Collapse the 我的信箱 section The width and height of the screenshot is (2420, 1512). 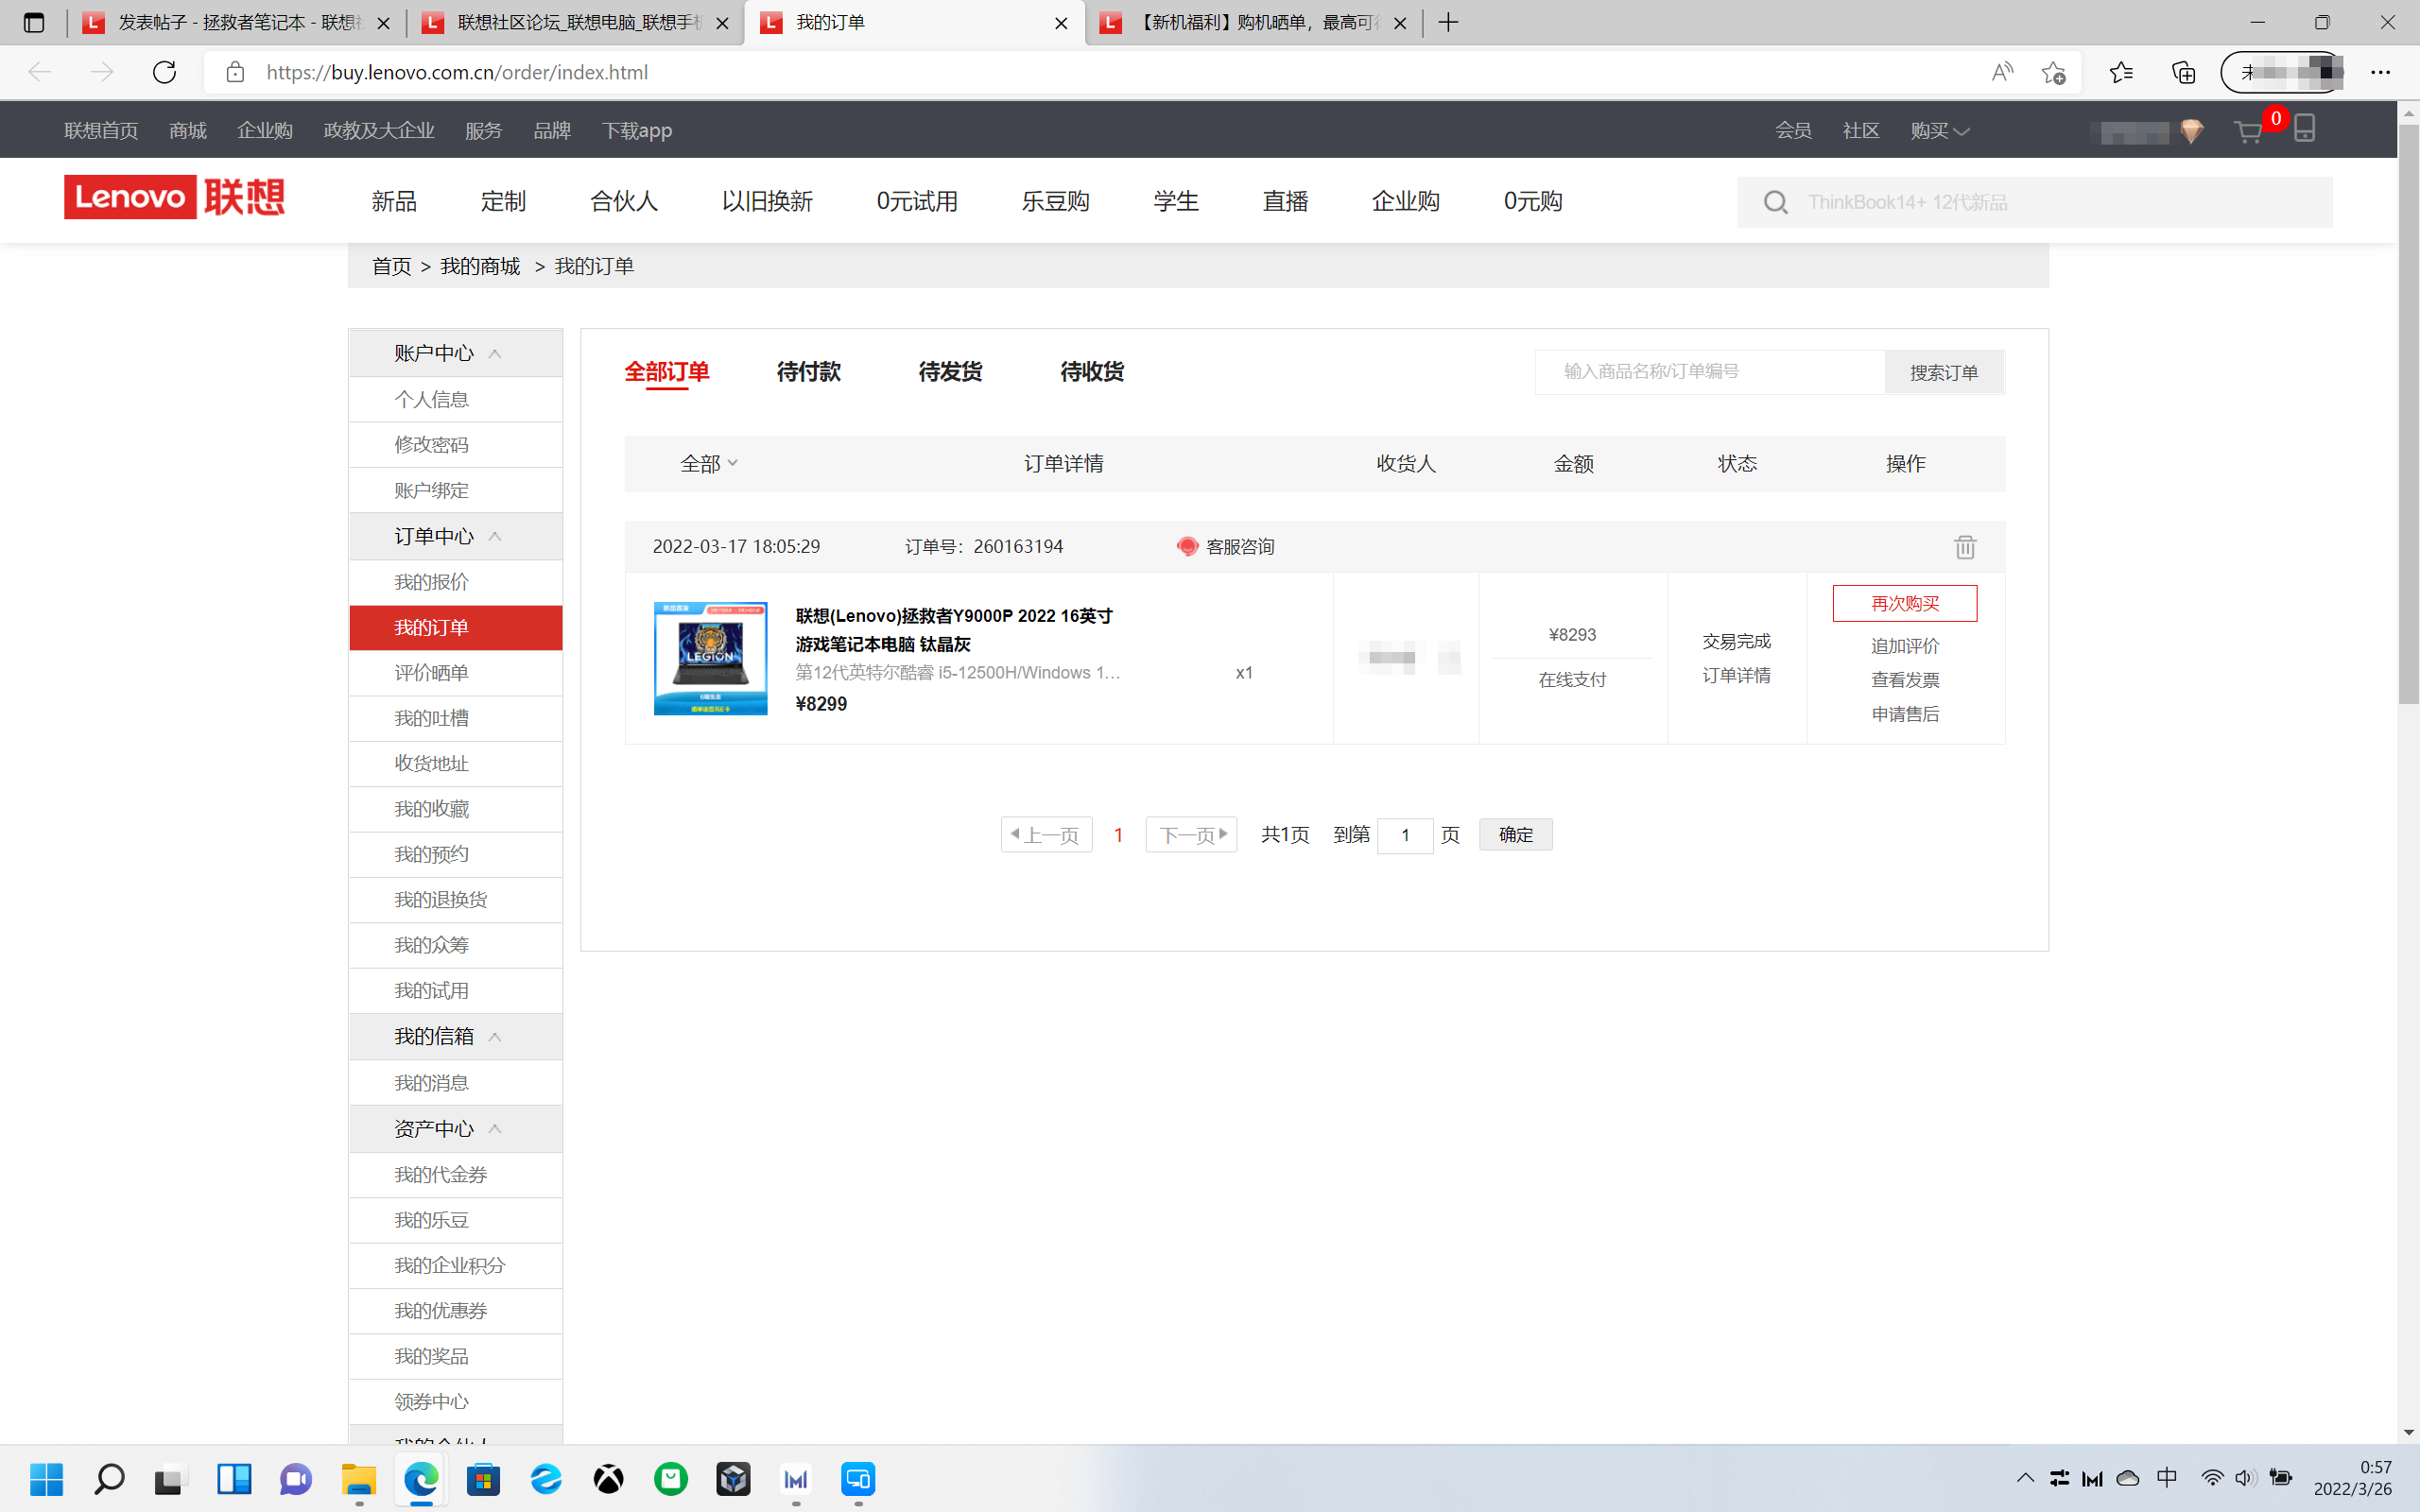(494, 1037)
